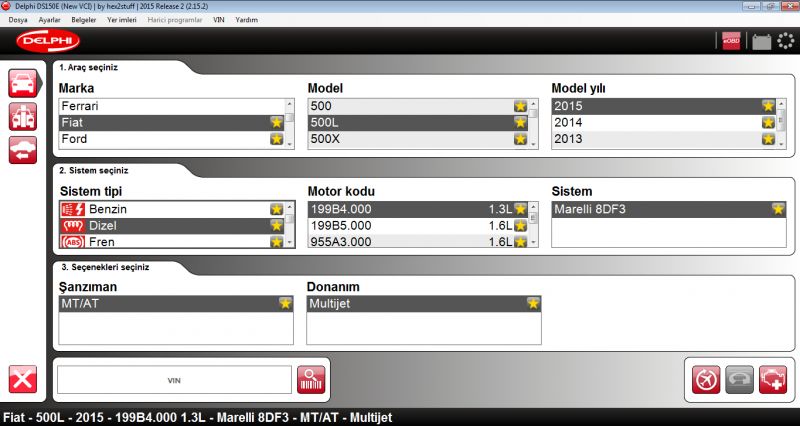Click the red X icon at bottom left
This screenshot has height=426, width=800.
pos(23,380)
